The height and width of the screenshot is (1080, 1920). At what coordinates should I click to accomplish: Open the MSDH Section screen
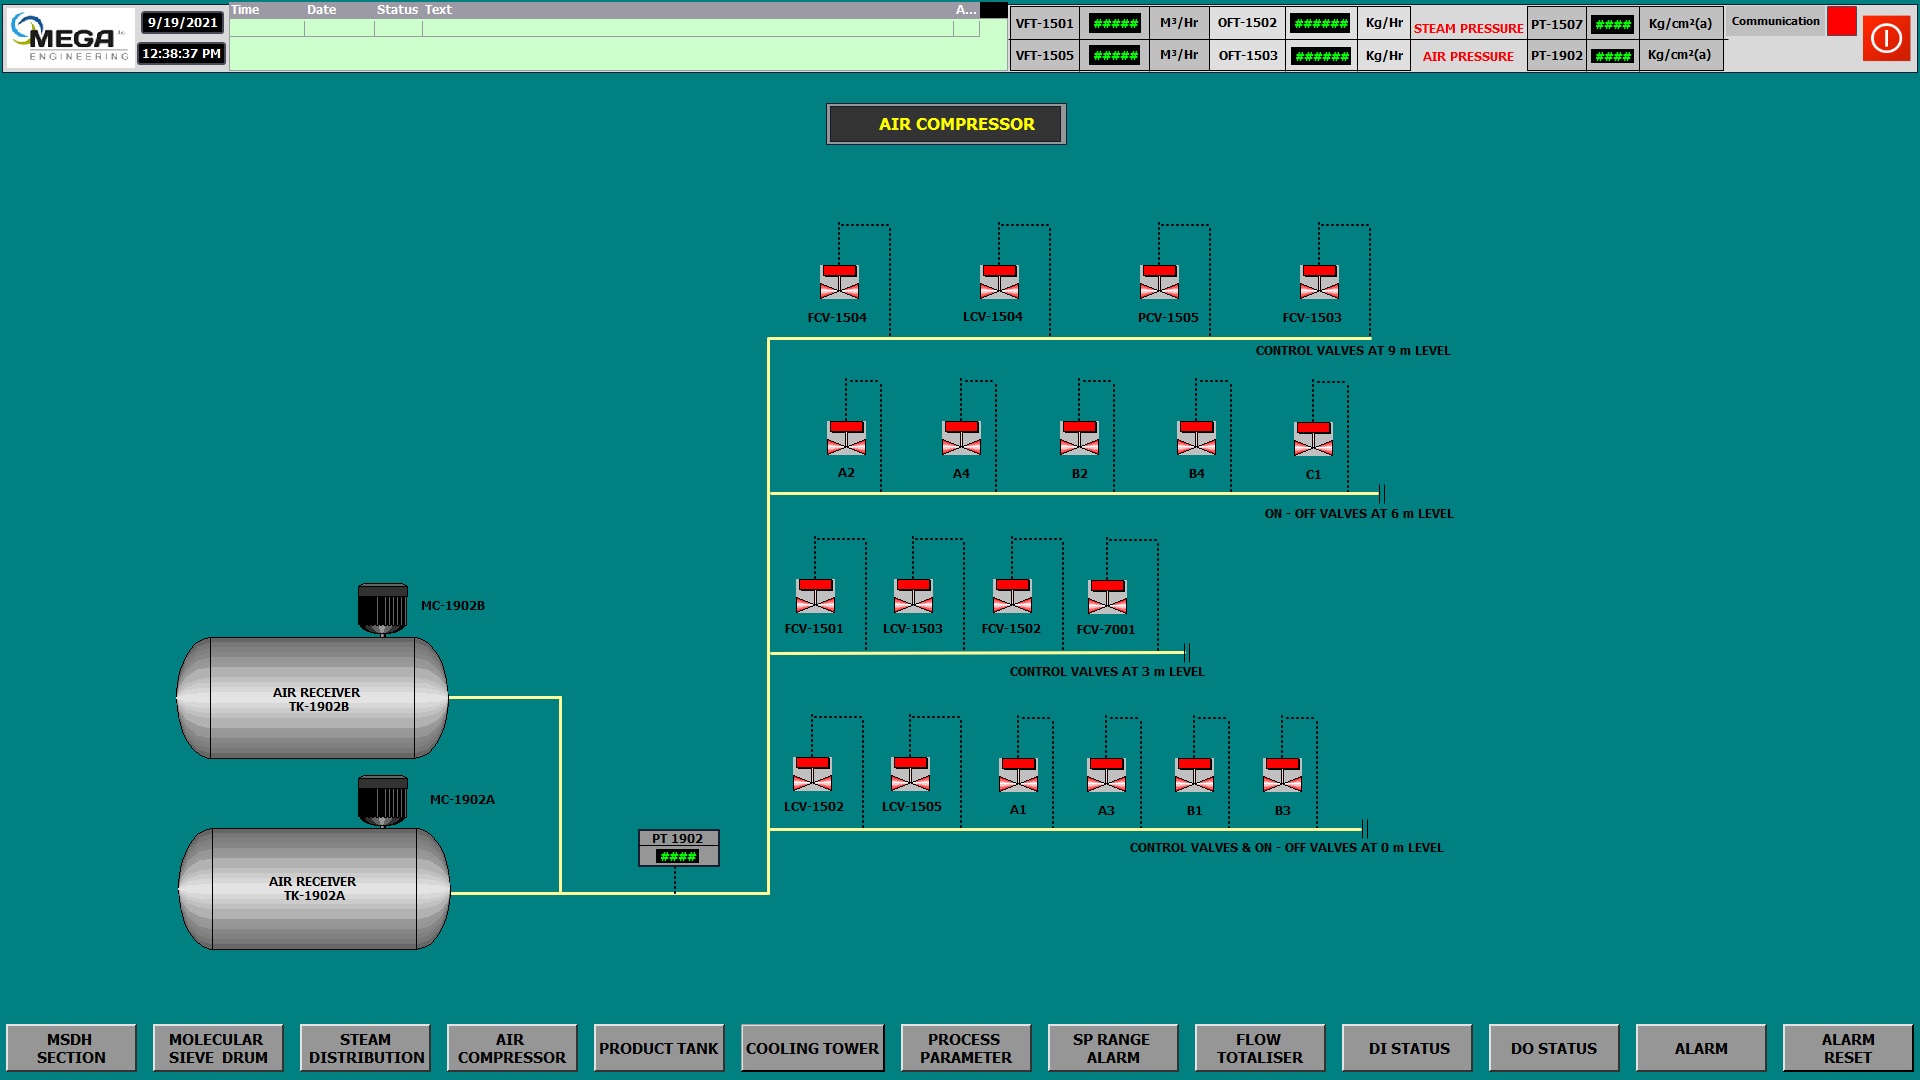(x=71, y=1048)
